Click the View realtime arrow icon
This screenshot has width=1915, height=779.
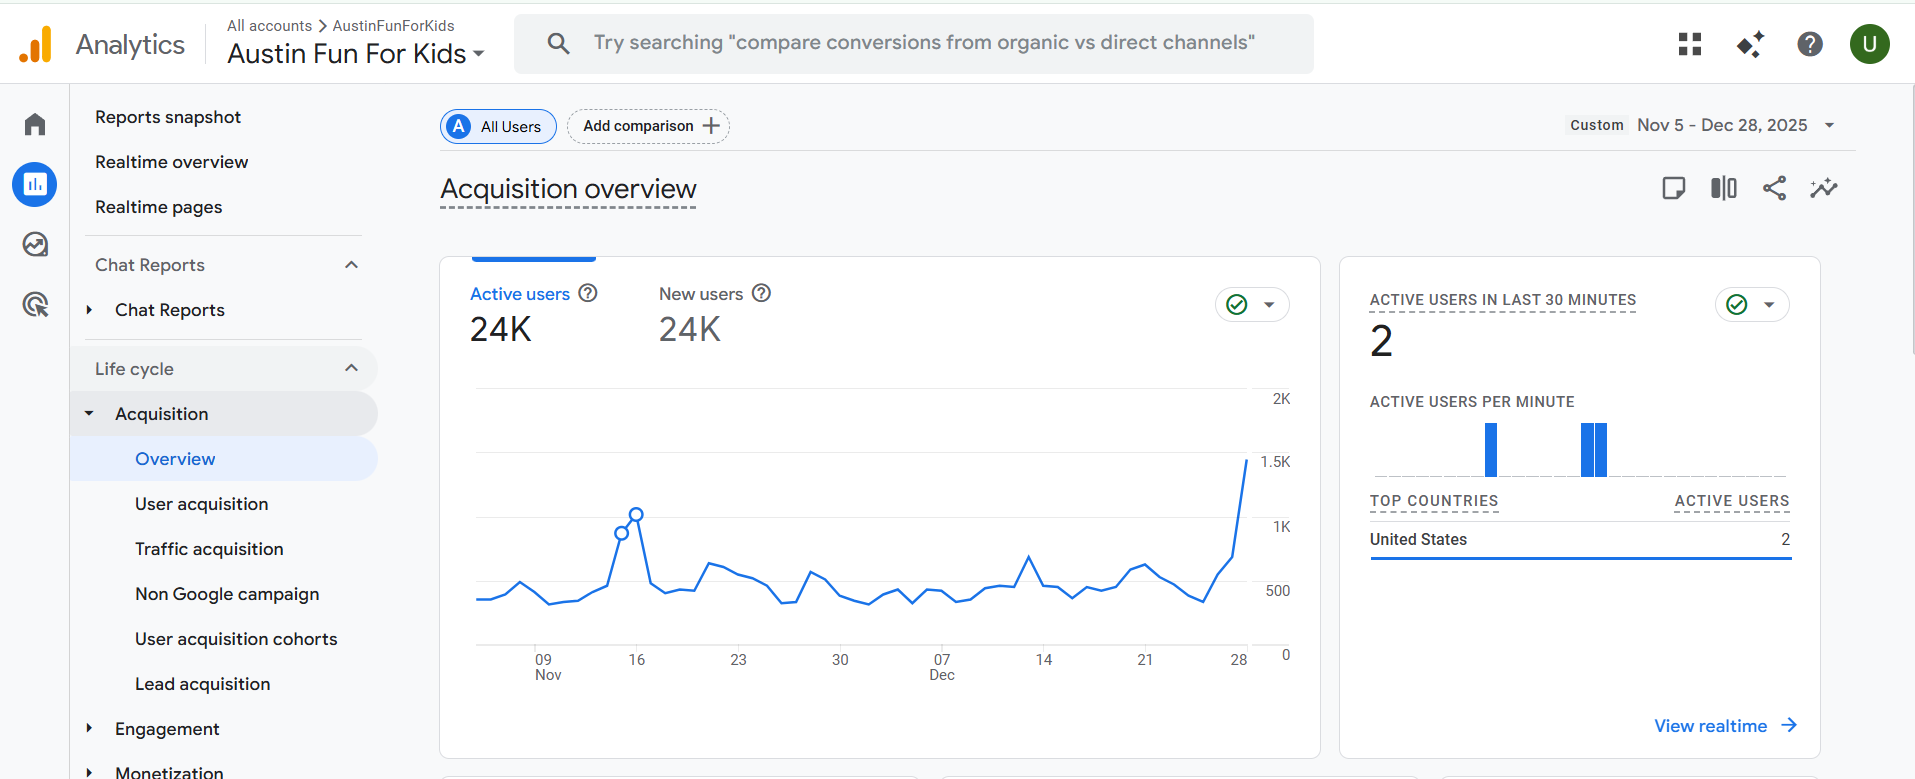1789,725
